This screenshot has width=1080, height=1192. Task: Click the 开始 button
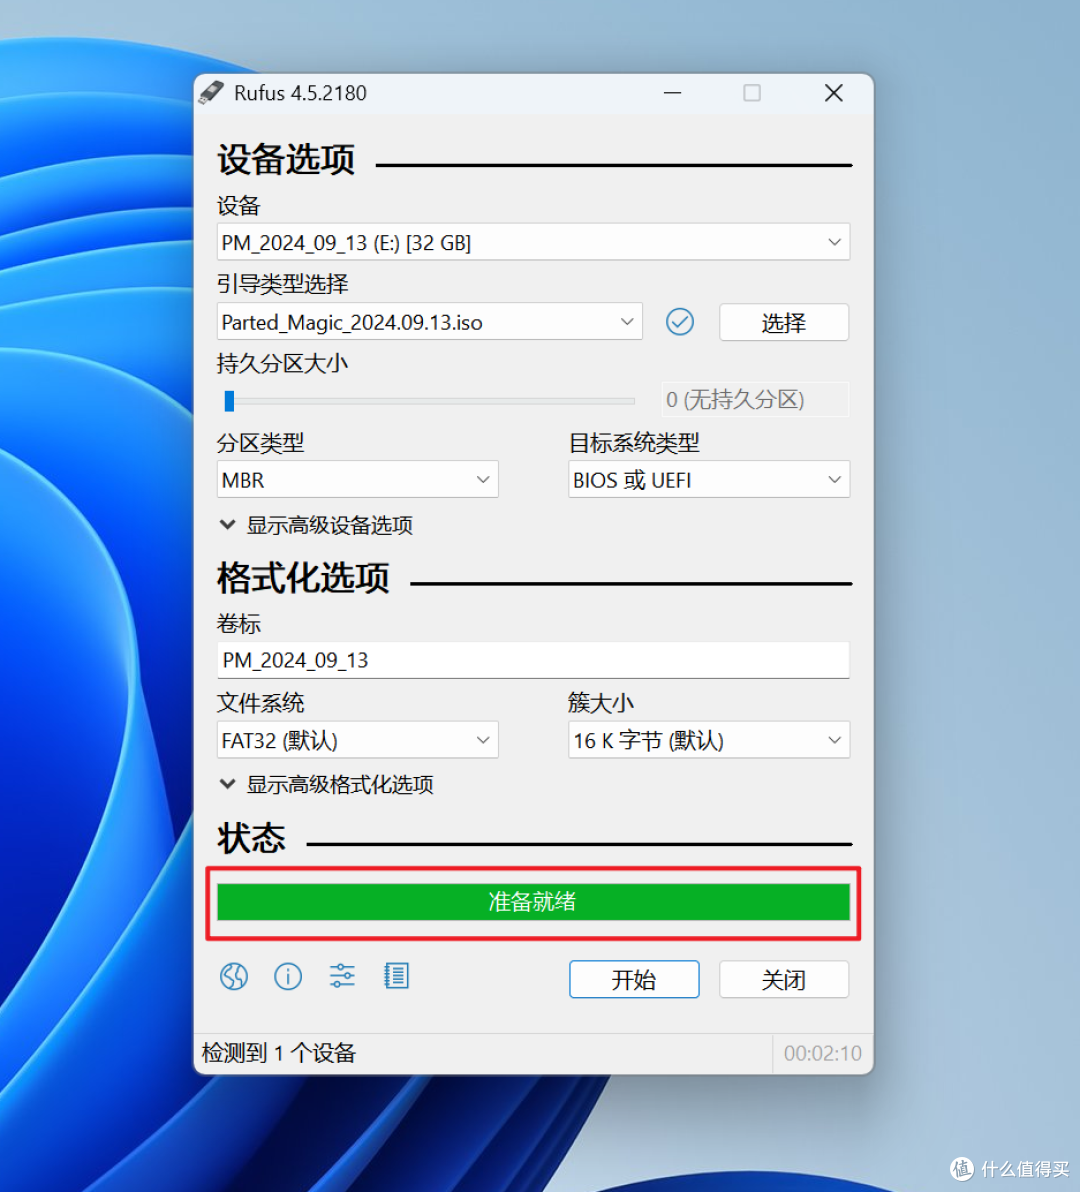coord(634,979)
